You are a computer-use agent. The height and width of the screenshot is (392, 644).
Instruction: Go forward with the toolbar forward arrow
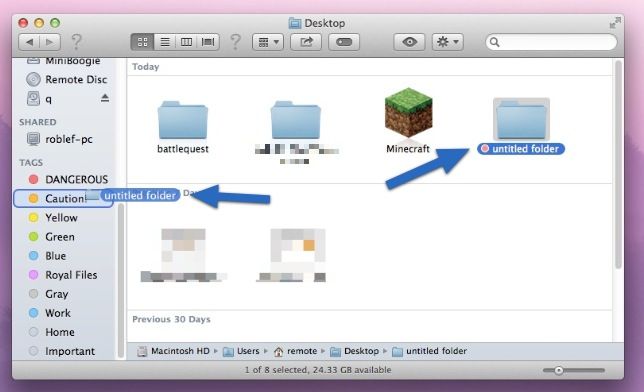click(50, 42)
